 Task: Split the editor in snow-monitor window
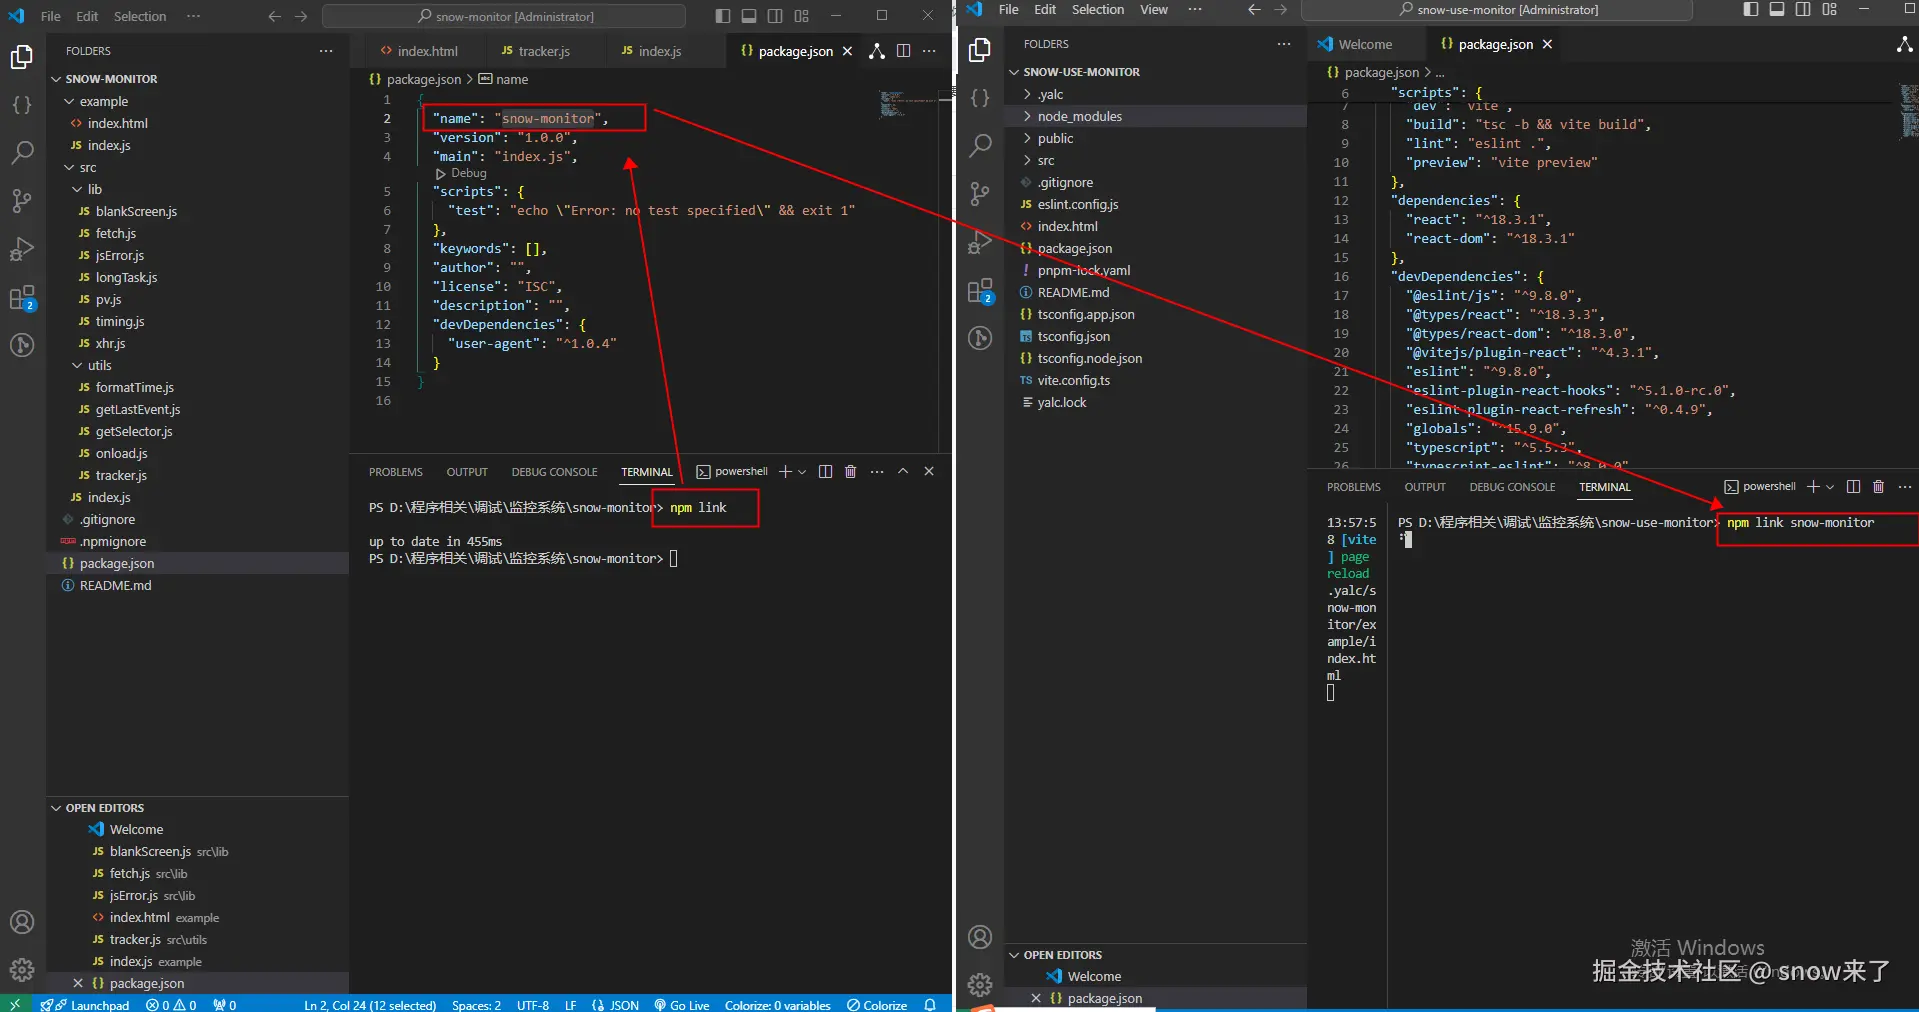coord(903,51)
